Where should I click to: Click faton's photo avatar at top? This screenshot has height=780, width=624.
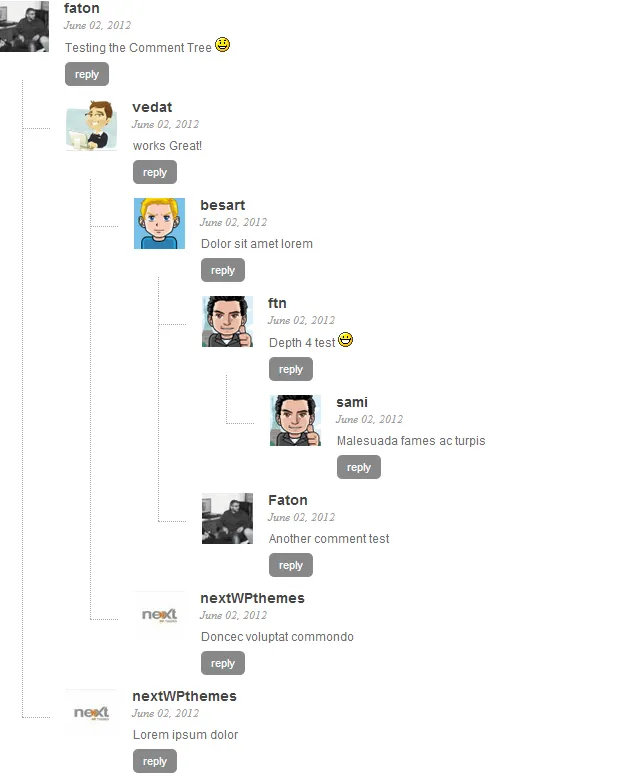click(24, 26)
